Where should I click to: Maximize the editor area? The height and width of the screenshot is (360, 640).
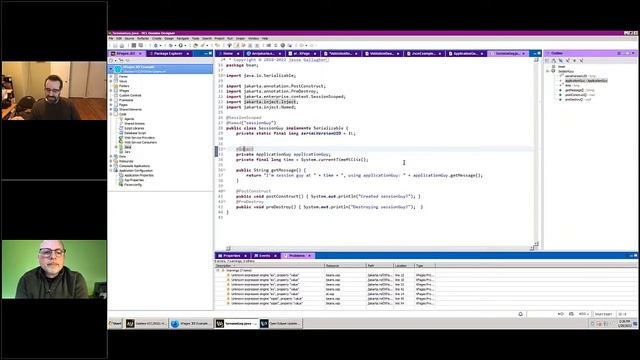click(x=539, y=53)
